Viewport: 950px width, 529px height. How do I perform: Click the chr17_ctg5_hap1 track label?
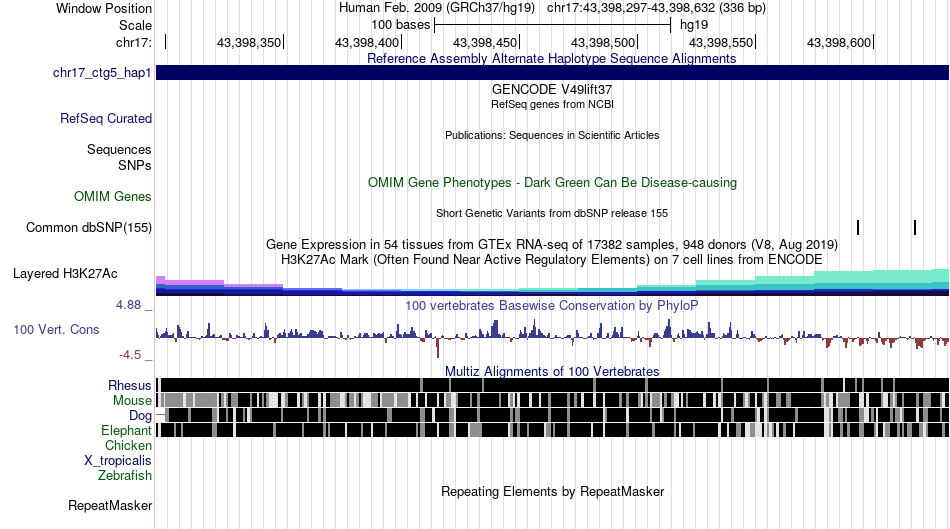102,73
